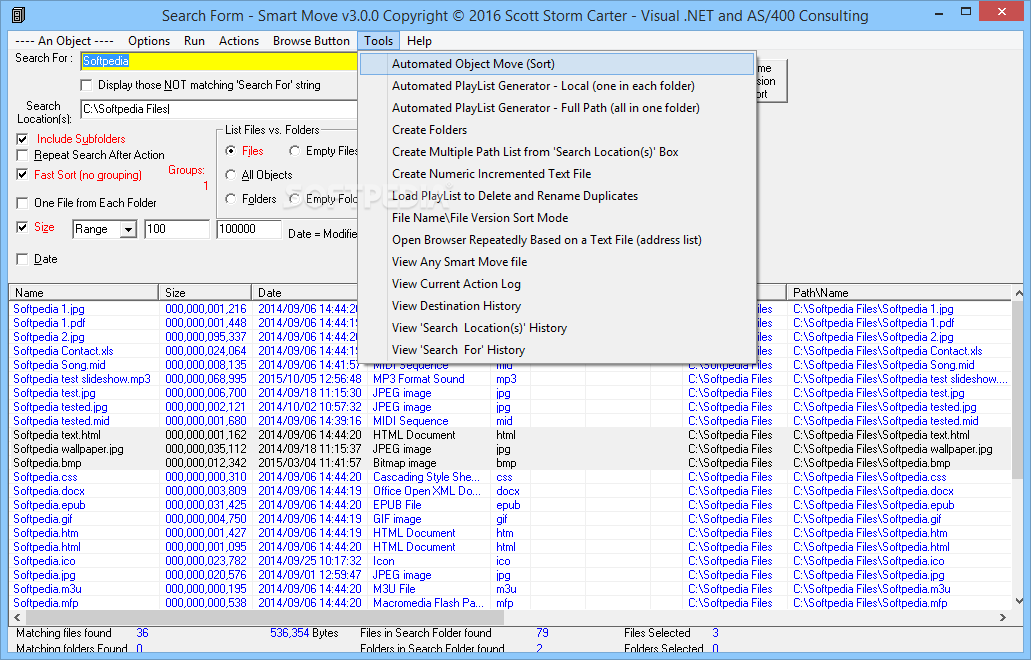Viewport: 1031px width, 660px height.
Task: Select the Files radio button
Action: tap(231, 151)
